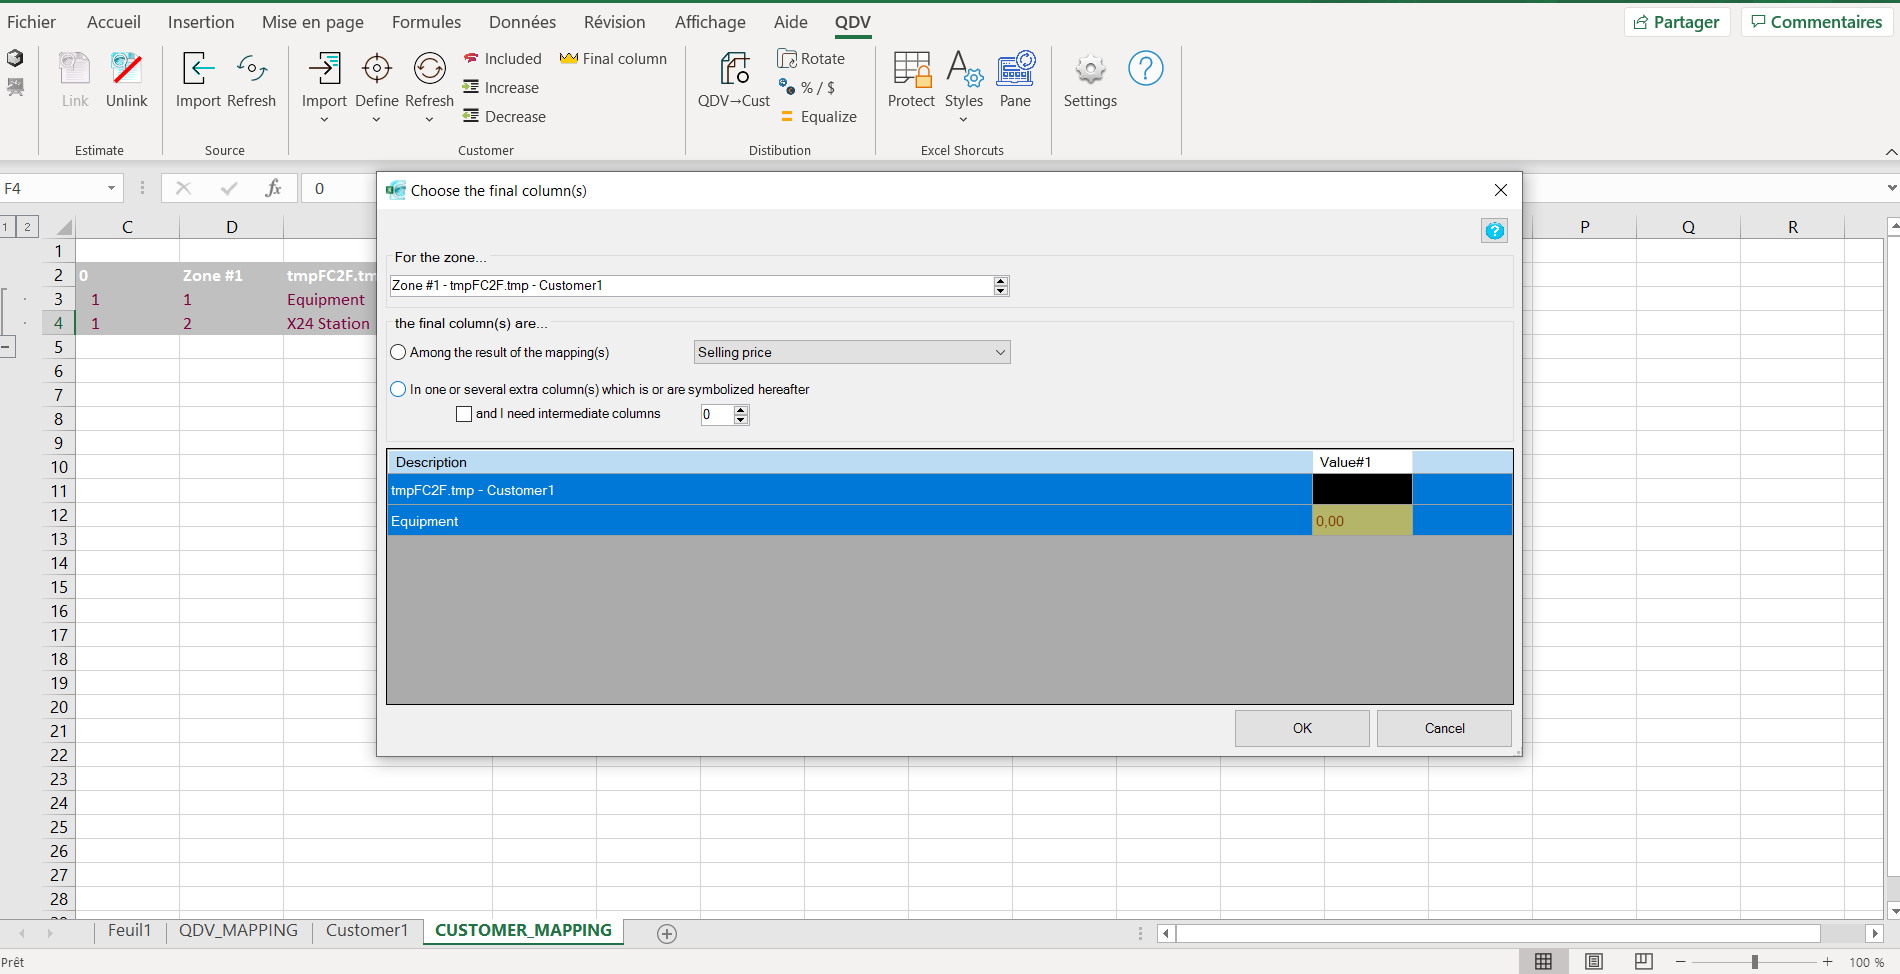Check 'and I need intermediate columns' checkbox
Image resolution: width=1900 pixels, height=974 pixels.
464,414
